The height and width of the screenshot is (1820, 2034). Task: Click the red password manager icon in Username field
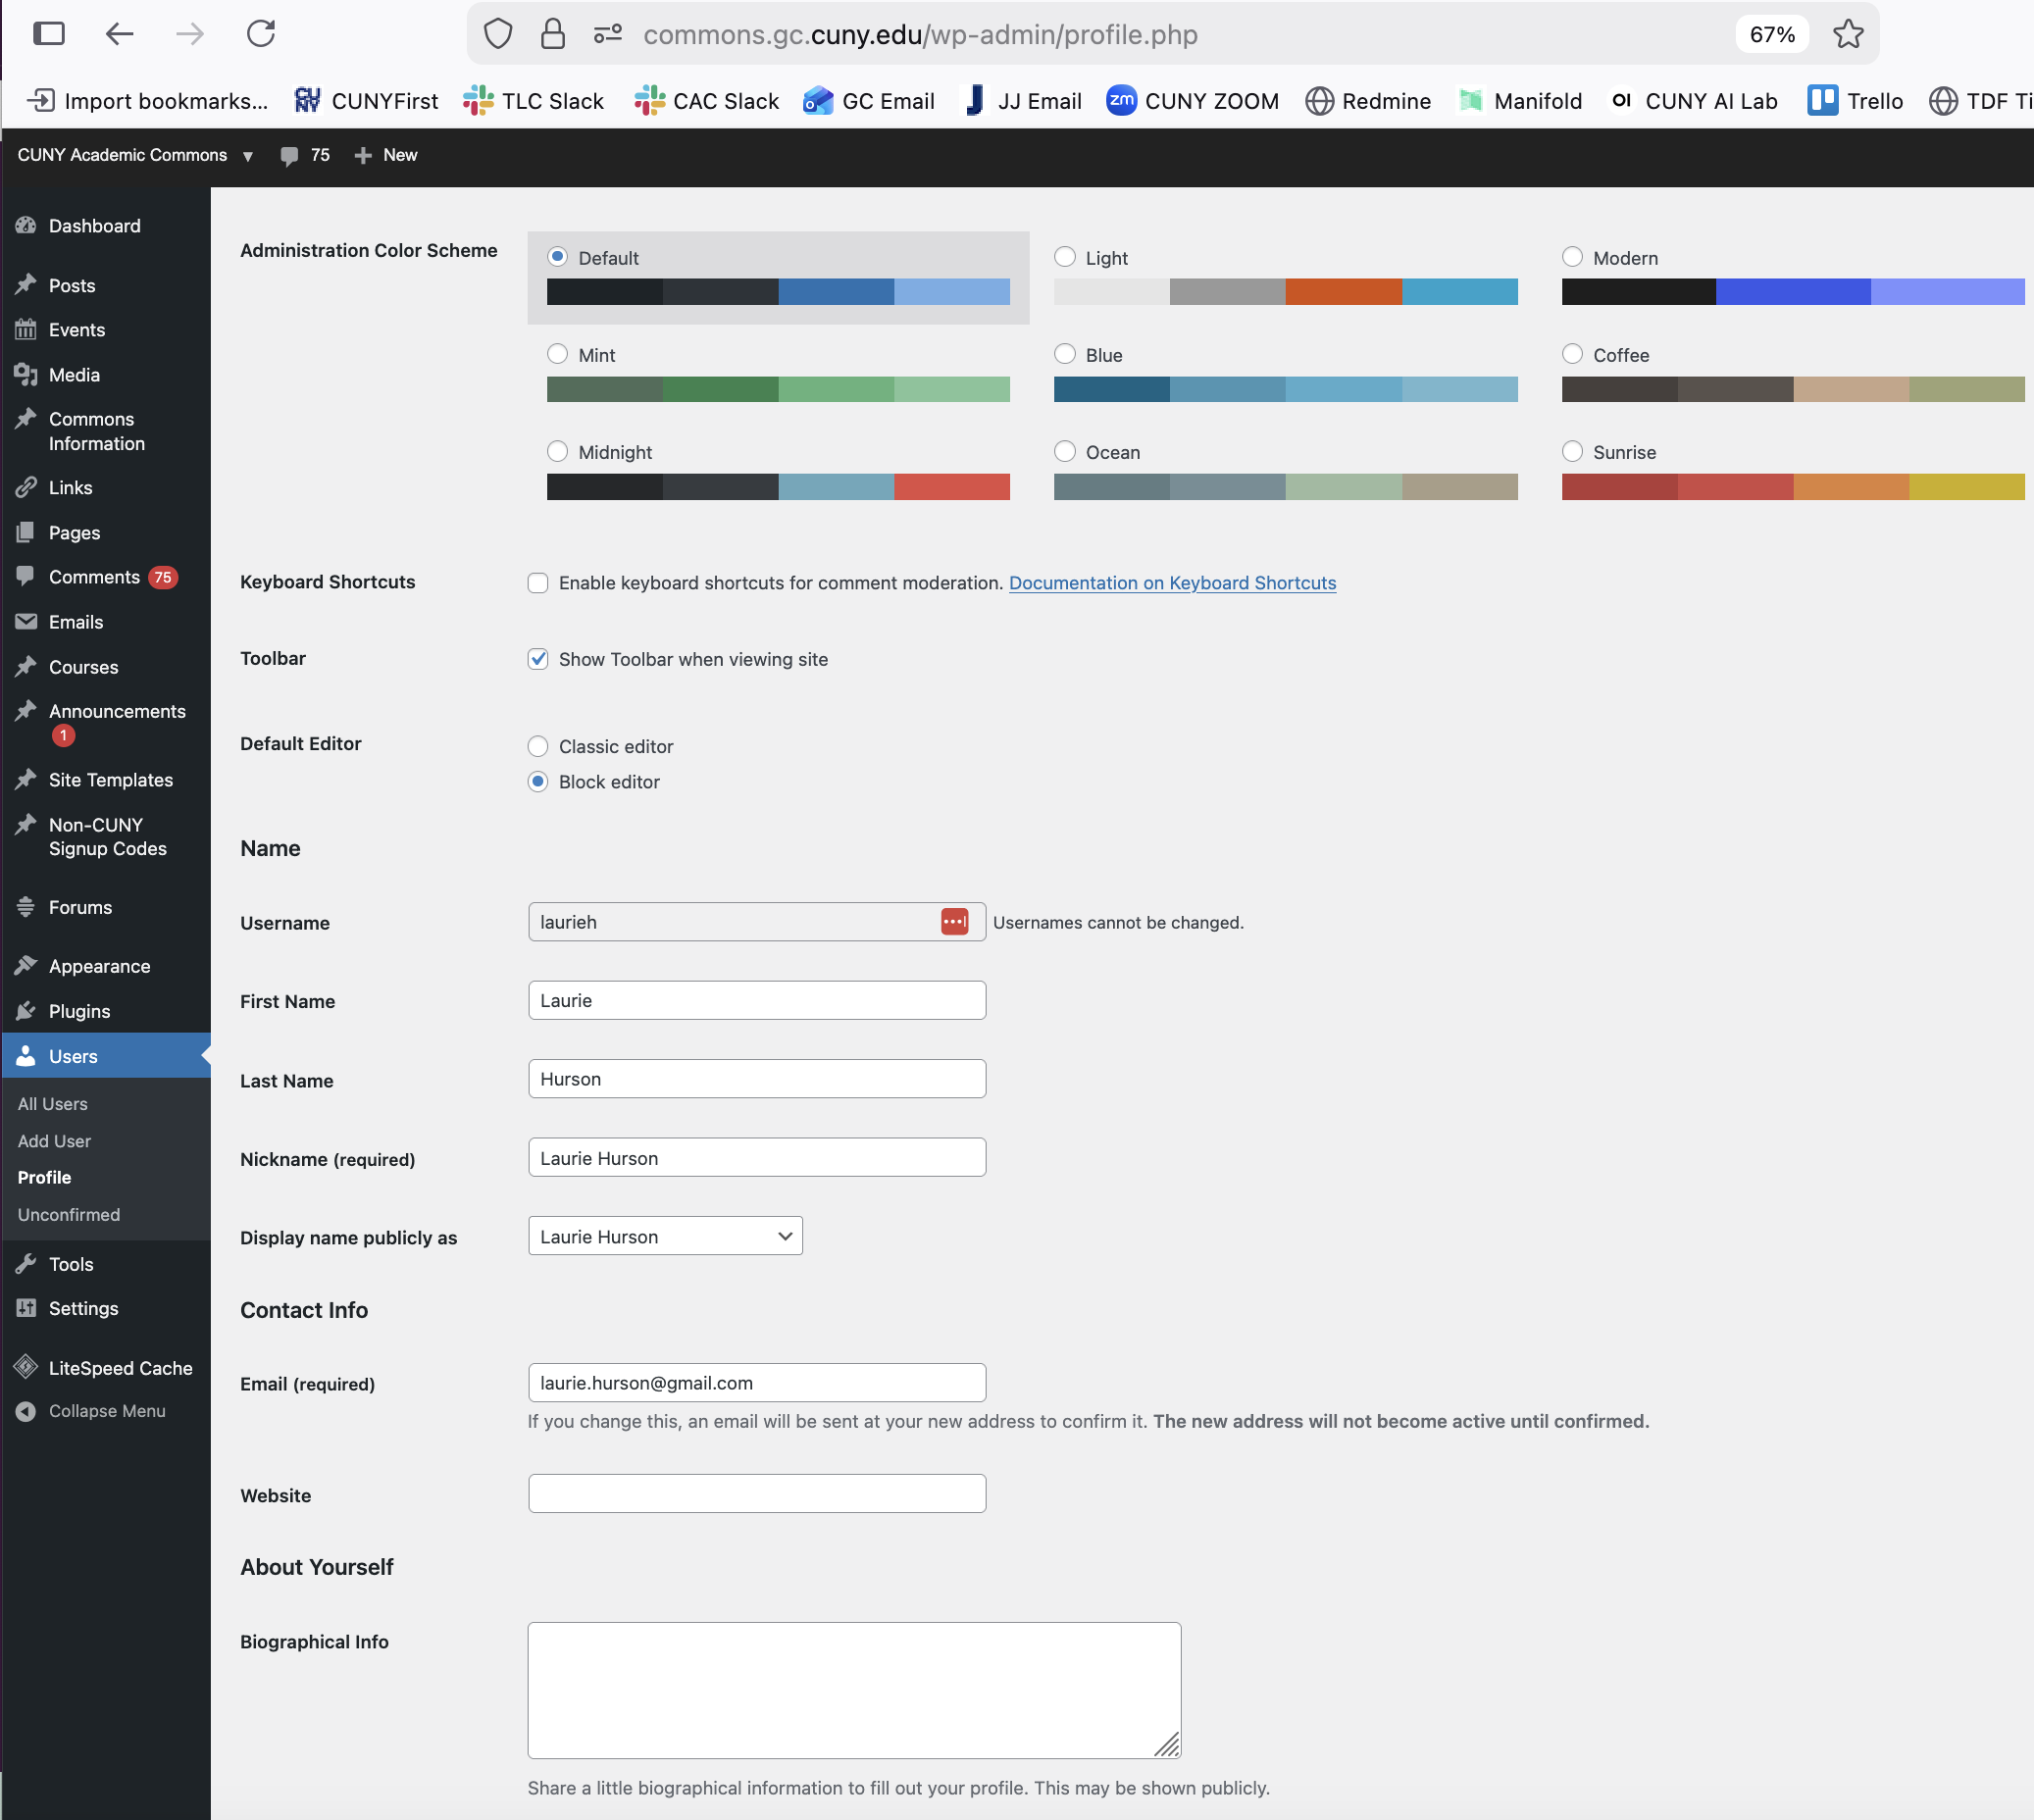pos(954,922)
